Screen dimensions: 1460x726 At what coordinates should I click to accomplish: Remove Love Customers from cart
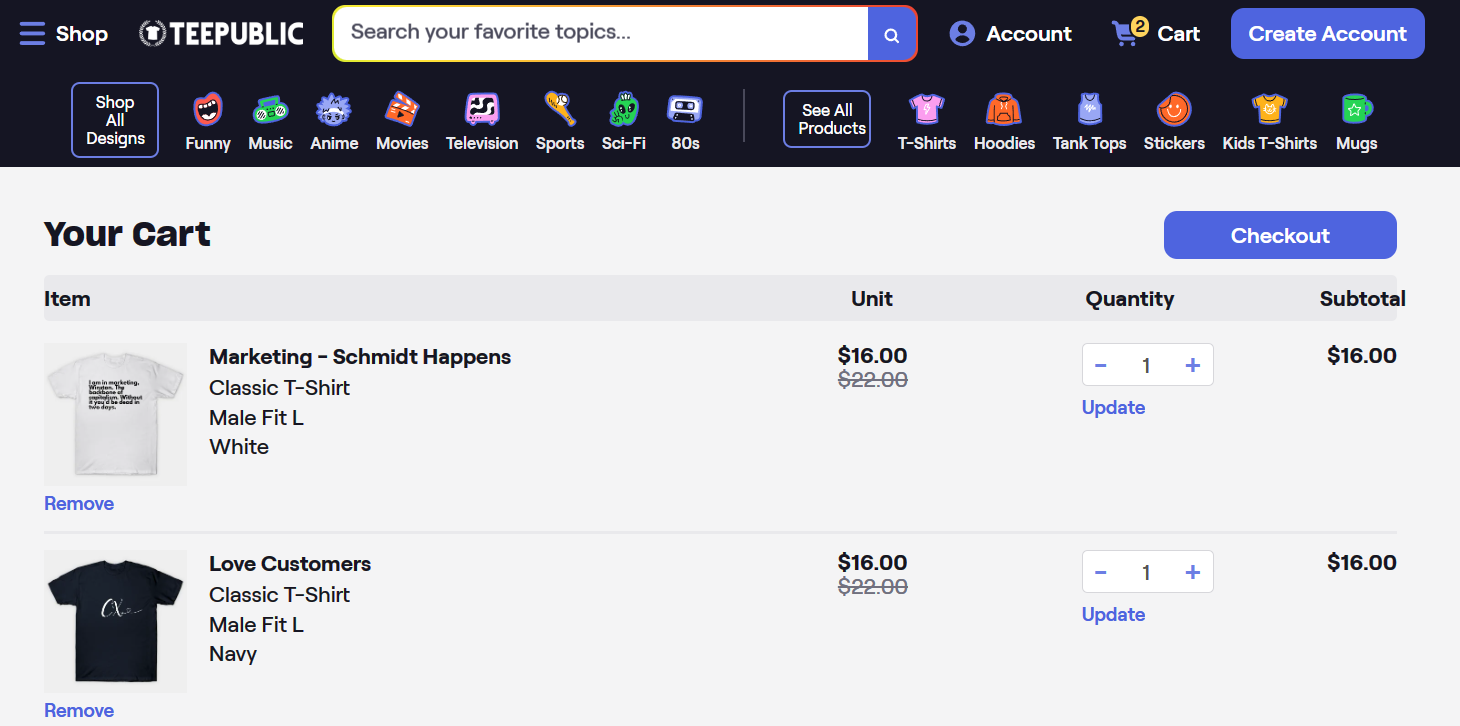pyautogui.click(x=79, y=710)
